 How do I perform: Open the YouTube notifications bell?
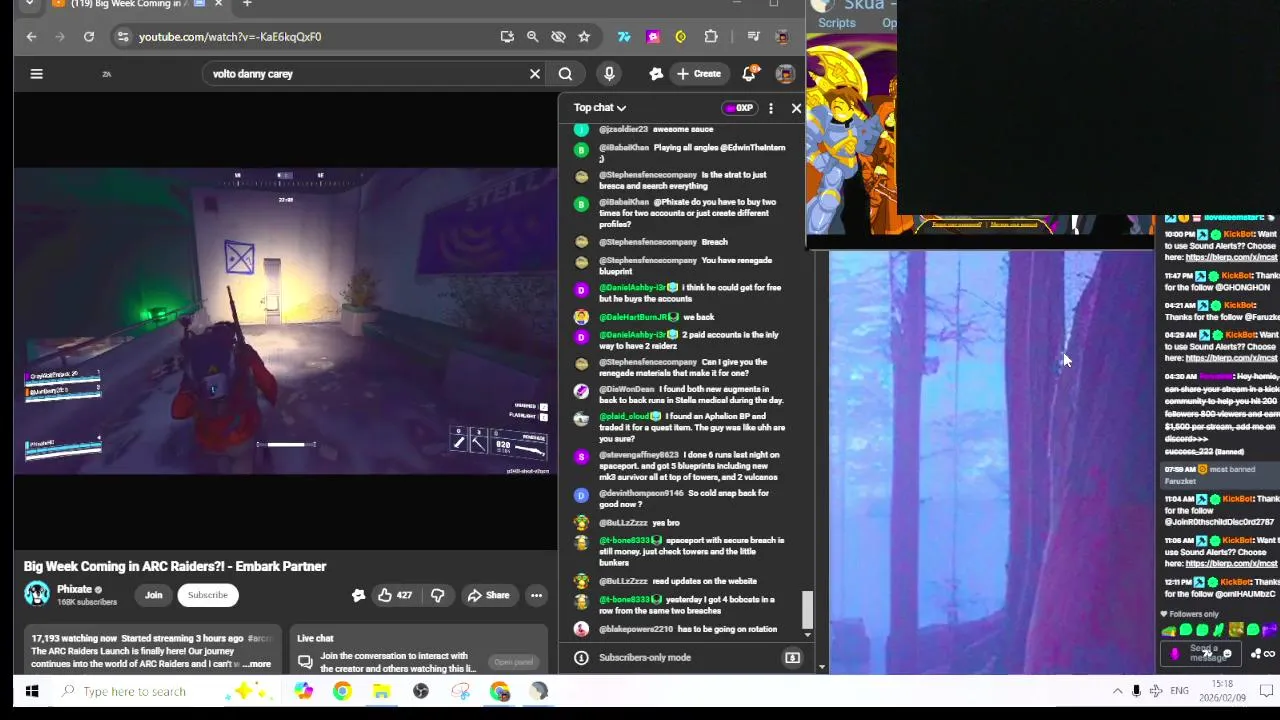[749, 73]
